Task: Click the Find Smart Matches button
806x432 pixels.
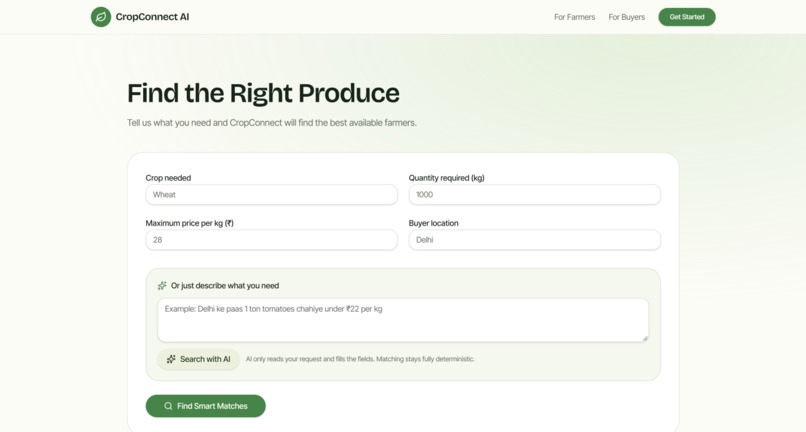Action: coord(206,406)
